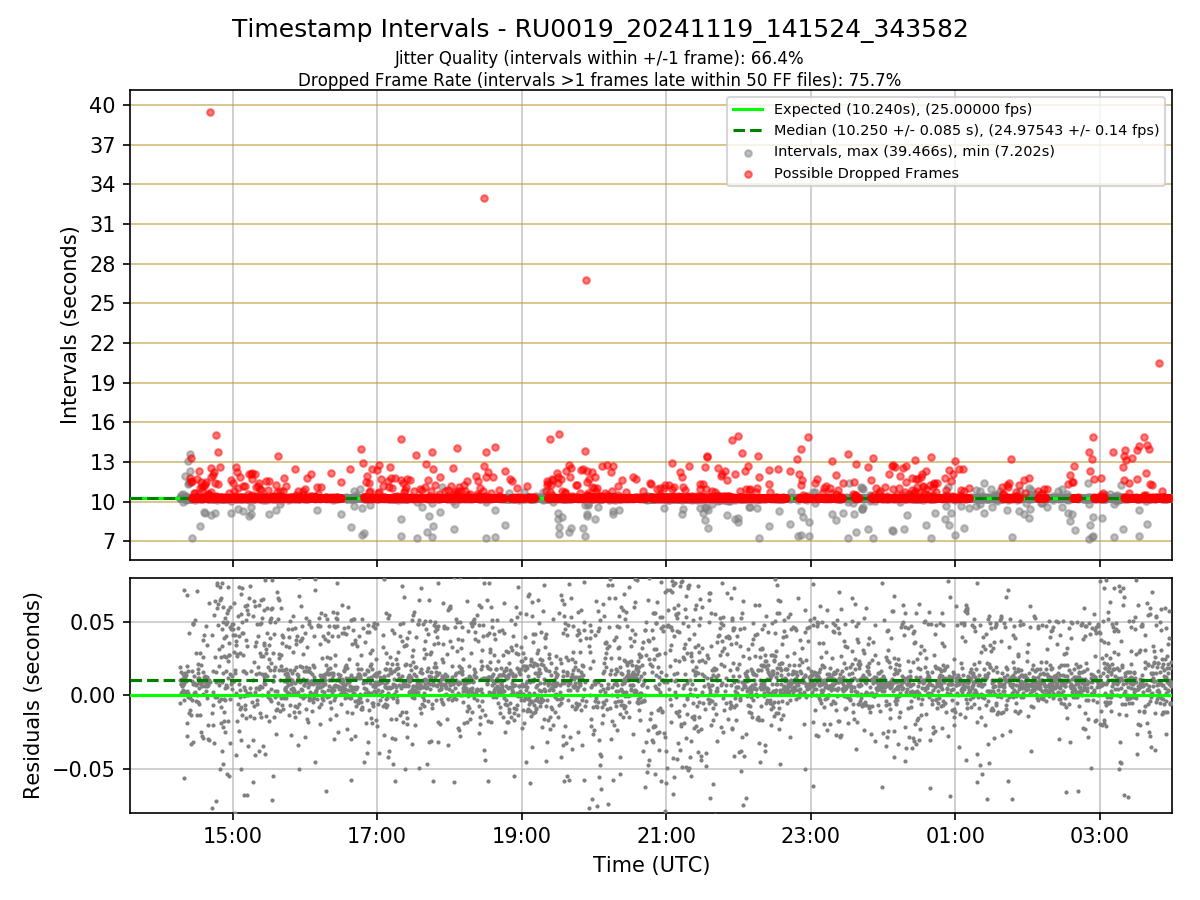Click the plot title Timestamp Intervals text
The image size is (1200, 900).
tap(600, 29)
